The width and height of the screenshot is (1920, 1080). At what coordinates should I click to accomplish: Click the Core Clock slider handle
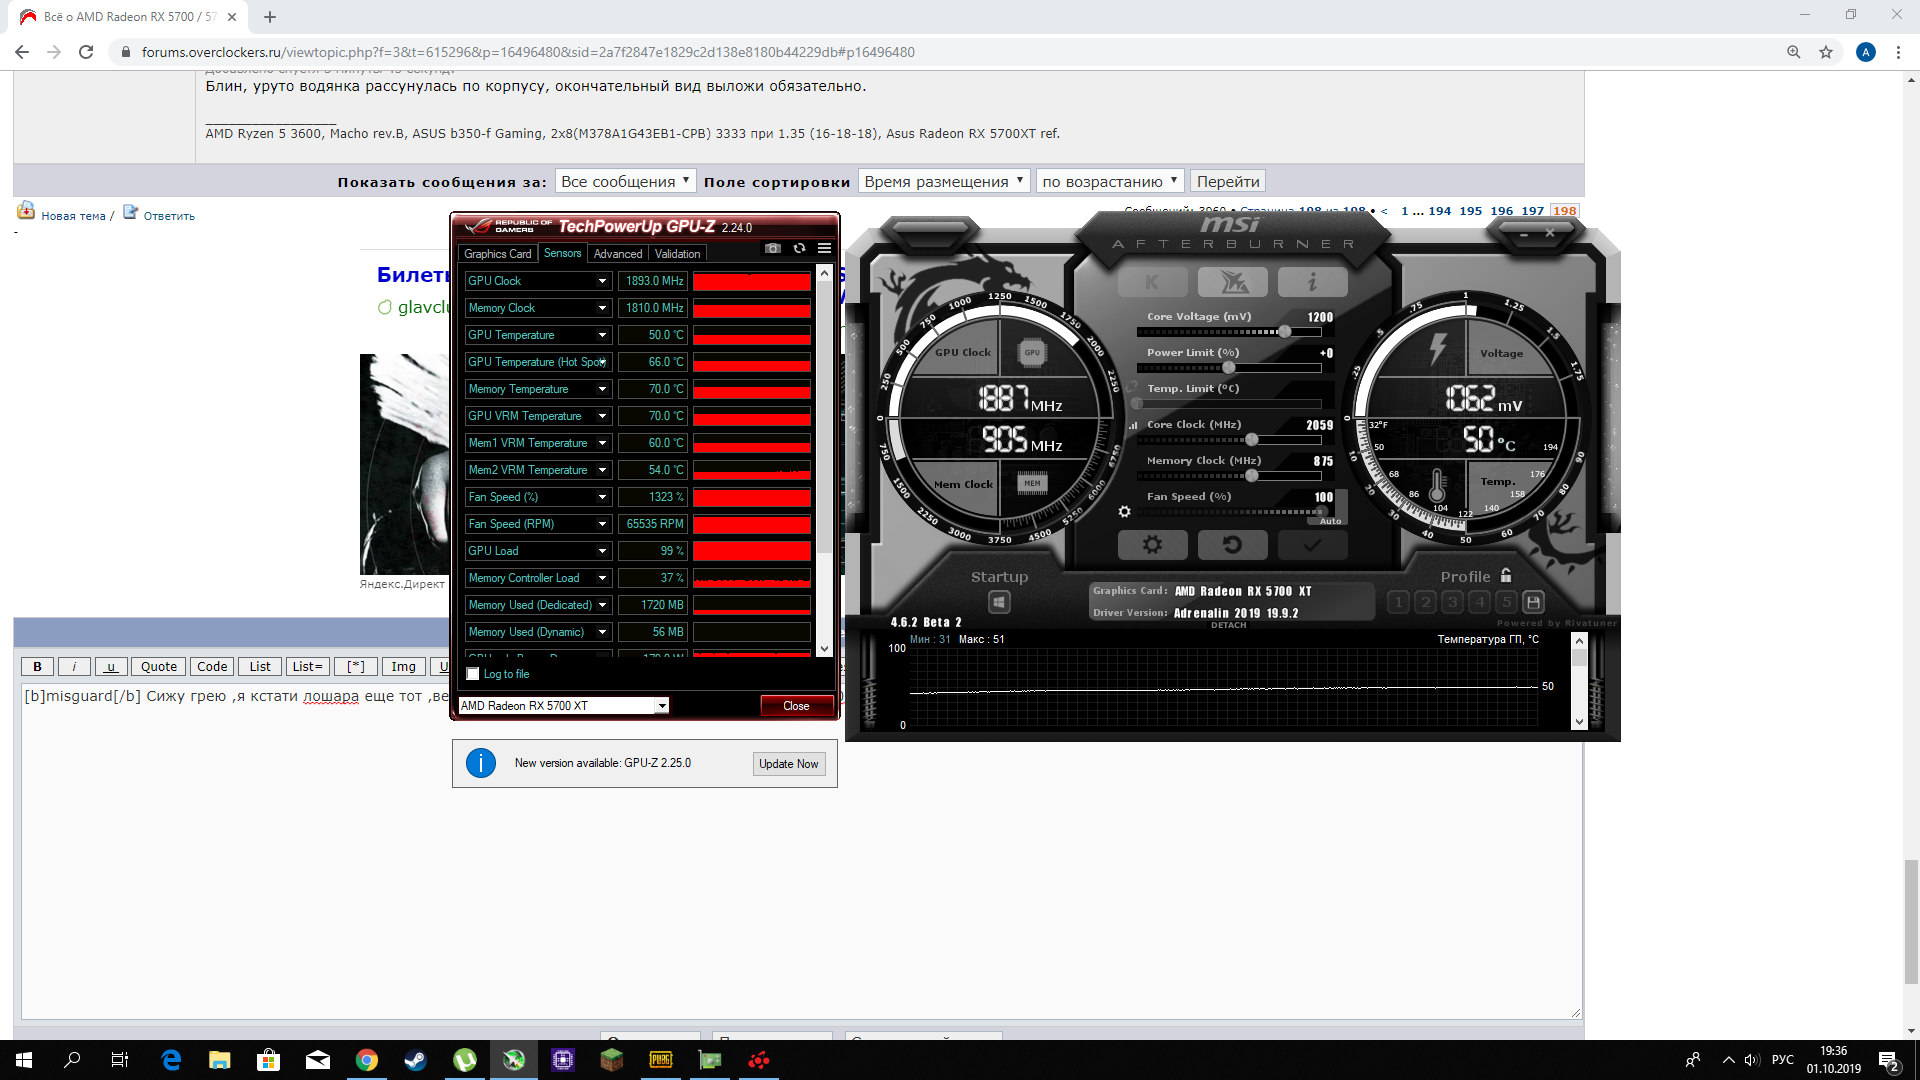click(x=1251, y=440)
